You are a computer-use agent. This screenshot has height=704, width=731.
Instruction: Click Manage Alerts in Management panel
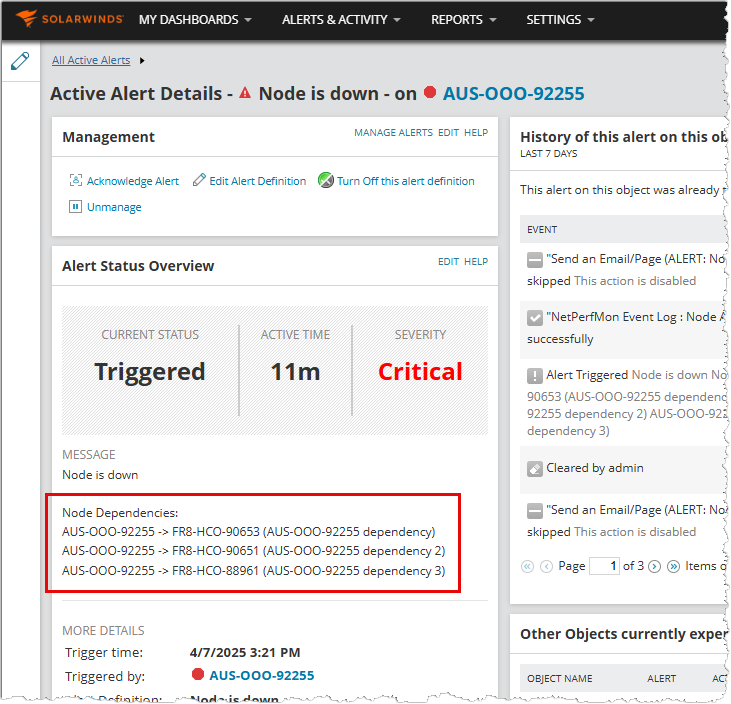click(x=393, y=132)
